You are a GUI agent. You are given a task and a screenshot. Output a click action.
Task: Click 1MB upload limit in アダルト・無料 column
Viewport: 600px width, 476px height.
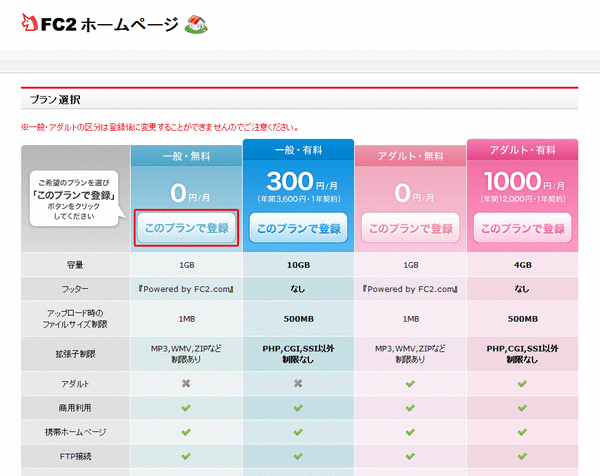[x=411, y=319]
